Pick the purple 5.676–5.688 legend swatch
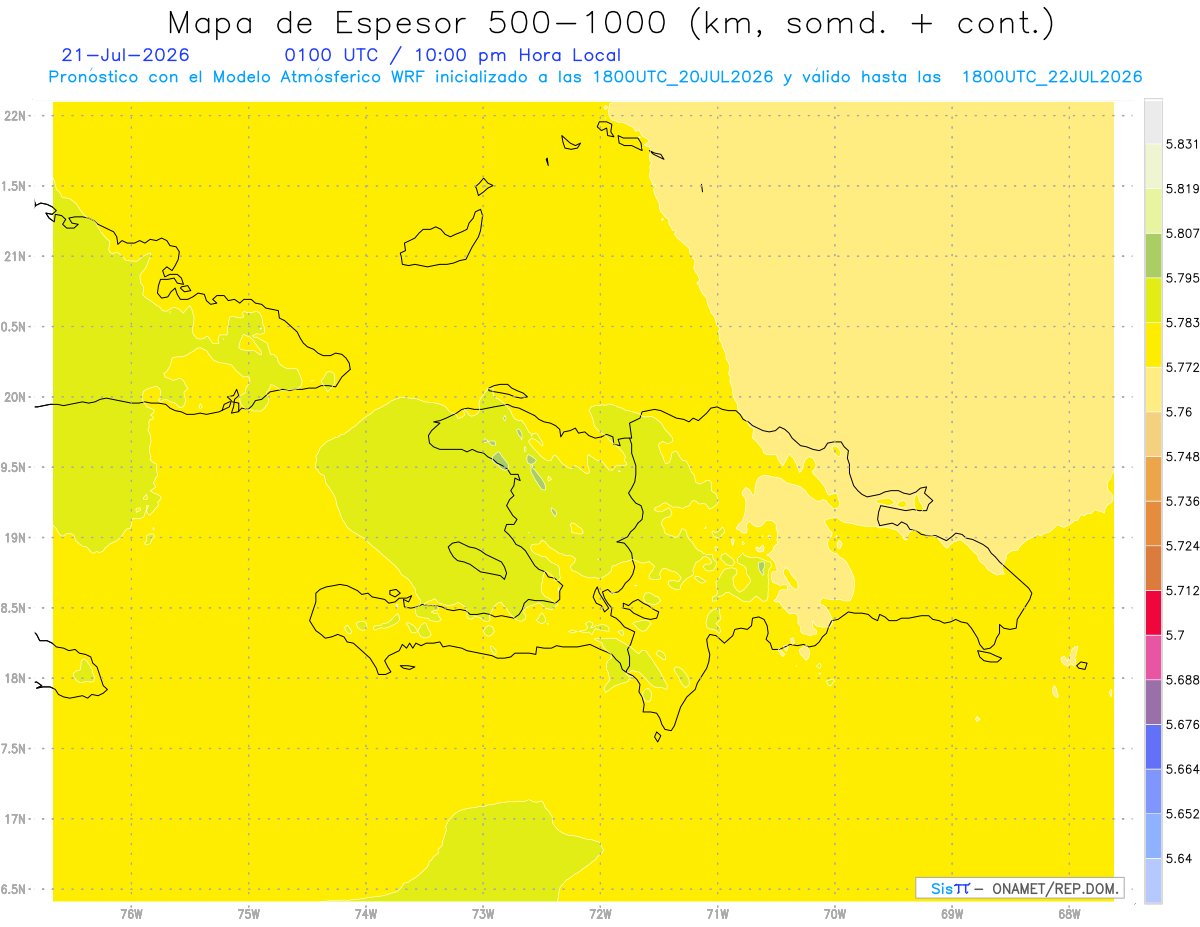This screenshot has width=1200, height=927. pos(1153,702)
